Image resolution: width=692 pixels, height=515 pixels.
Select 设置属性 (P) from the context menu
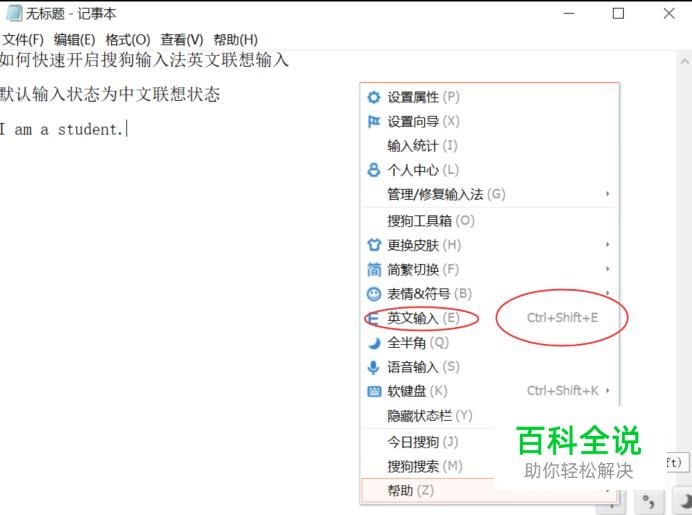click(x=490, y=97)
